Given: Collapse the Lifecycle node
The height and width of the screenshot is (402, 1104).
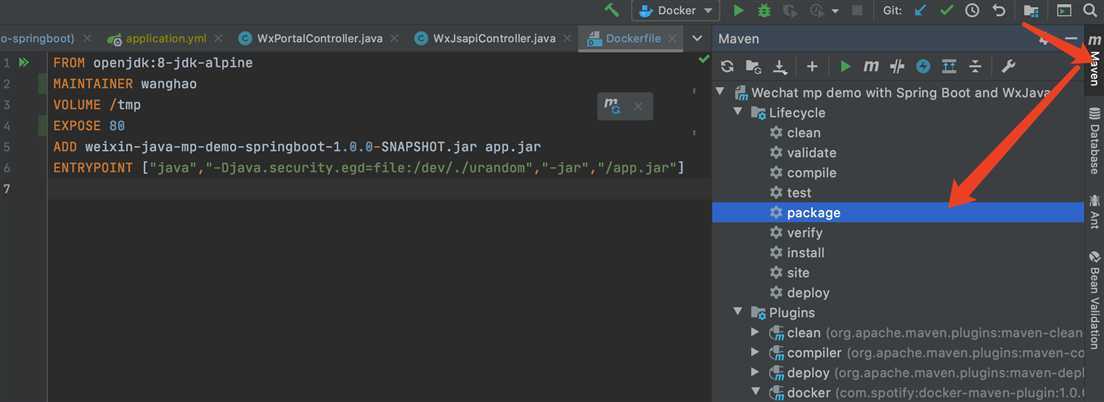Looking at the screenshot, I should (737, 113).
